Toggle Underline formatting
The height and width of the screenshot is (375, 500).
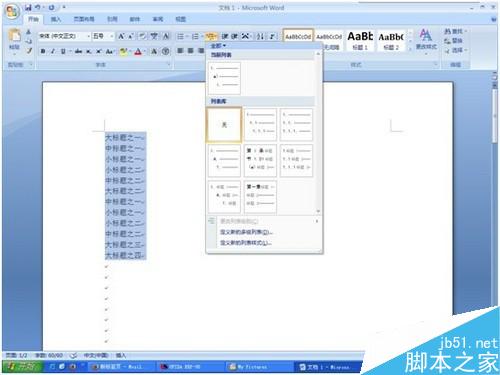click(x=63, y=51)
